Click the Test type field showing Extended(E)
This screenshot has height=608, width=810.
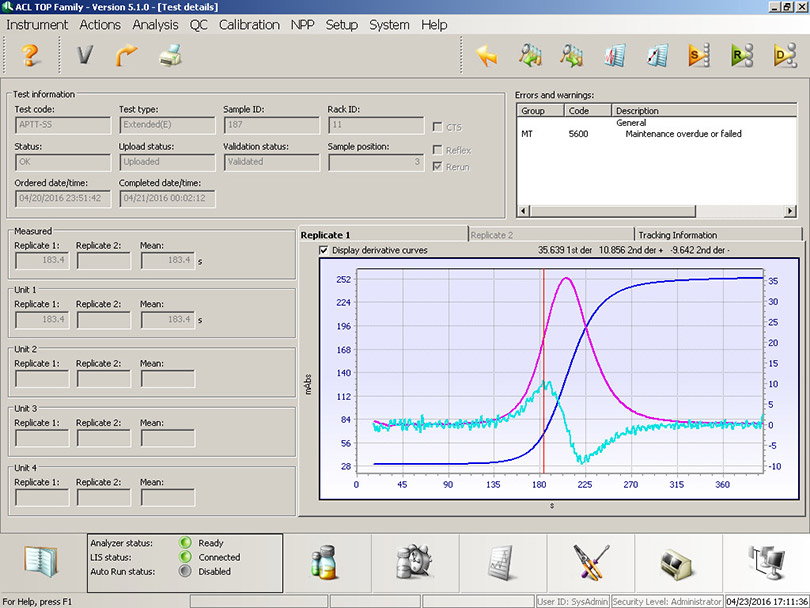[167, 125]
